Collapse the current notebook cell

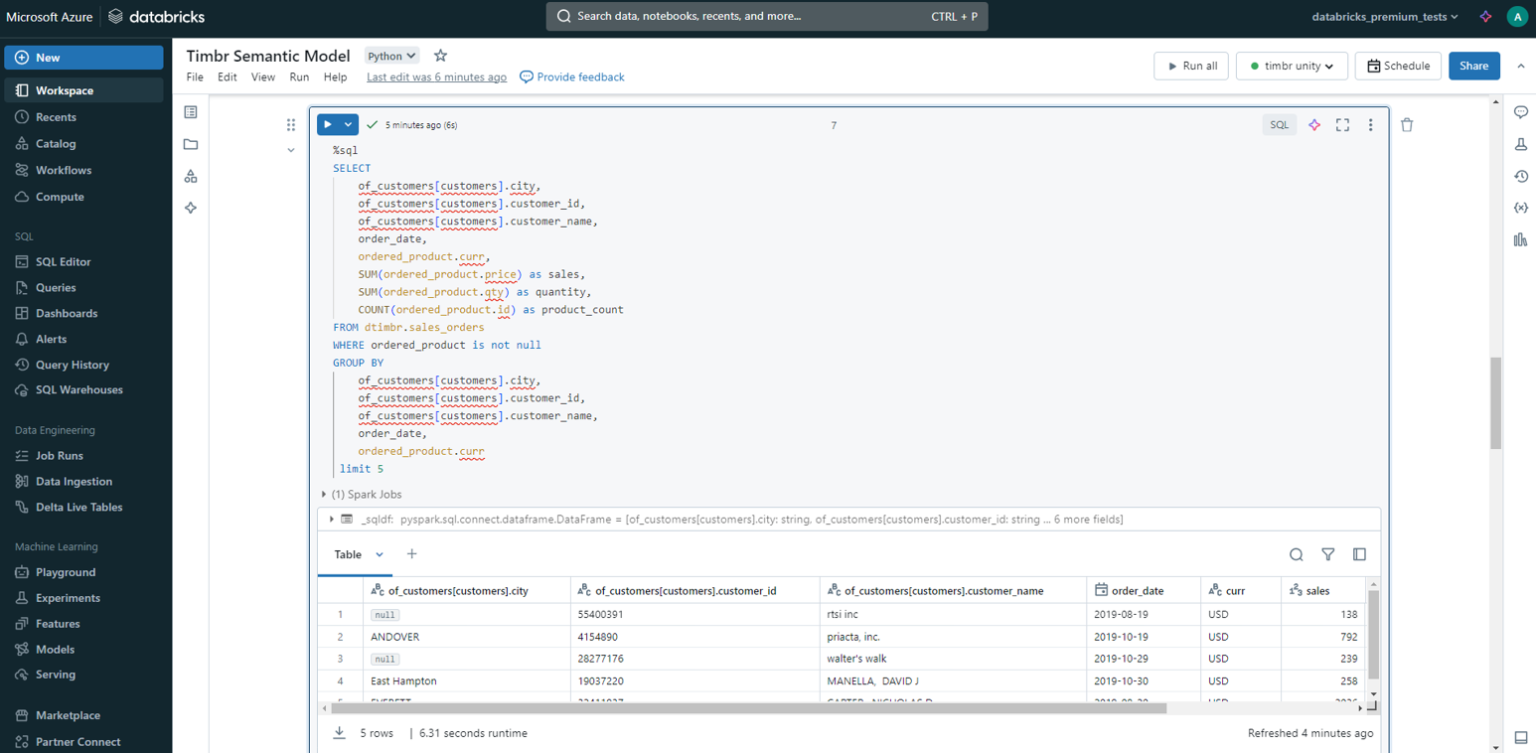290,149
